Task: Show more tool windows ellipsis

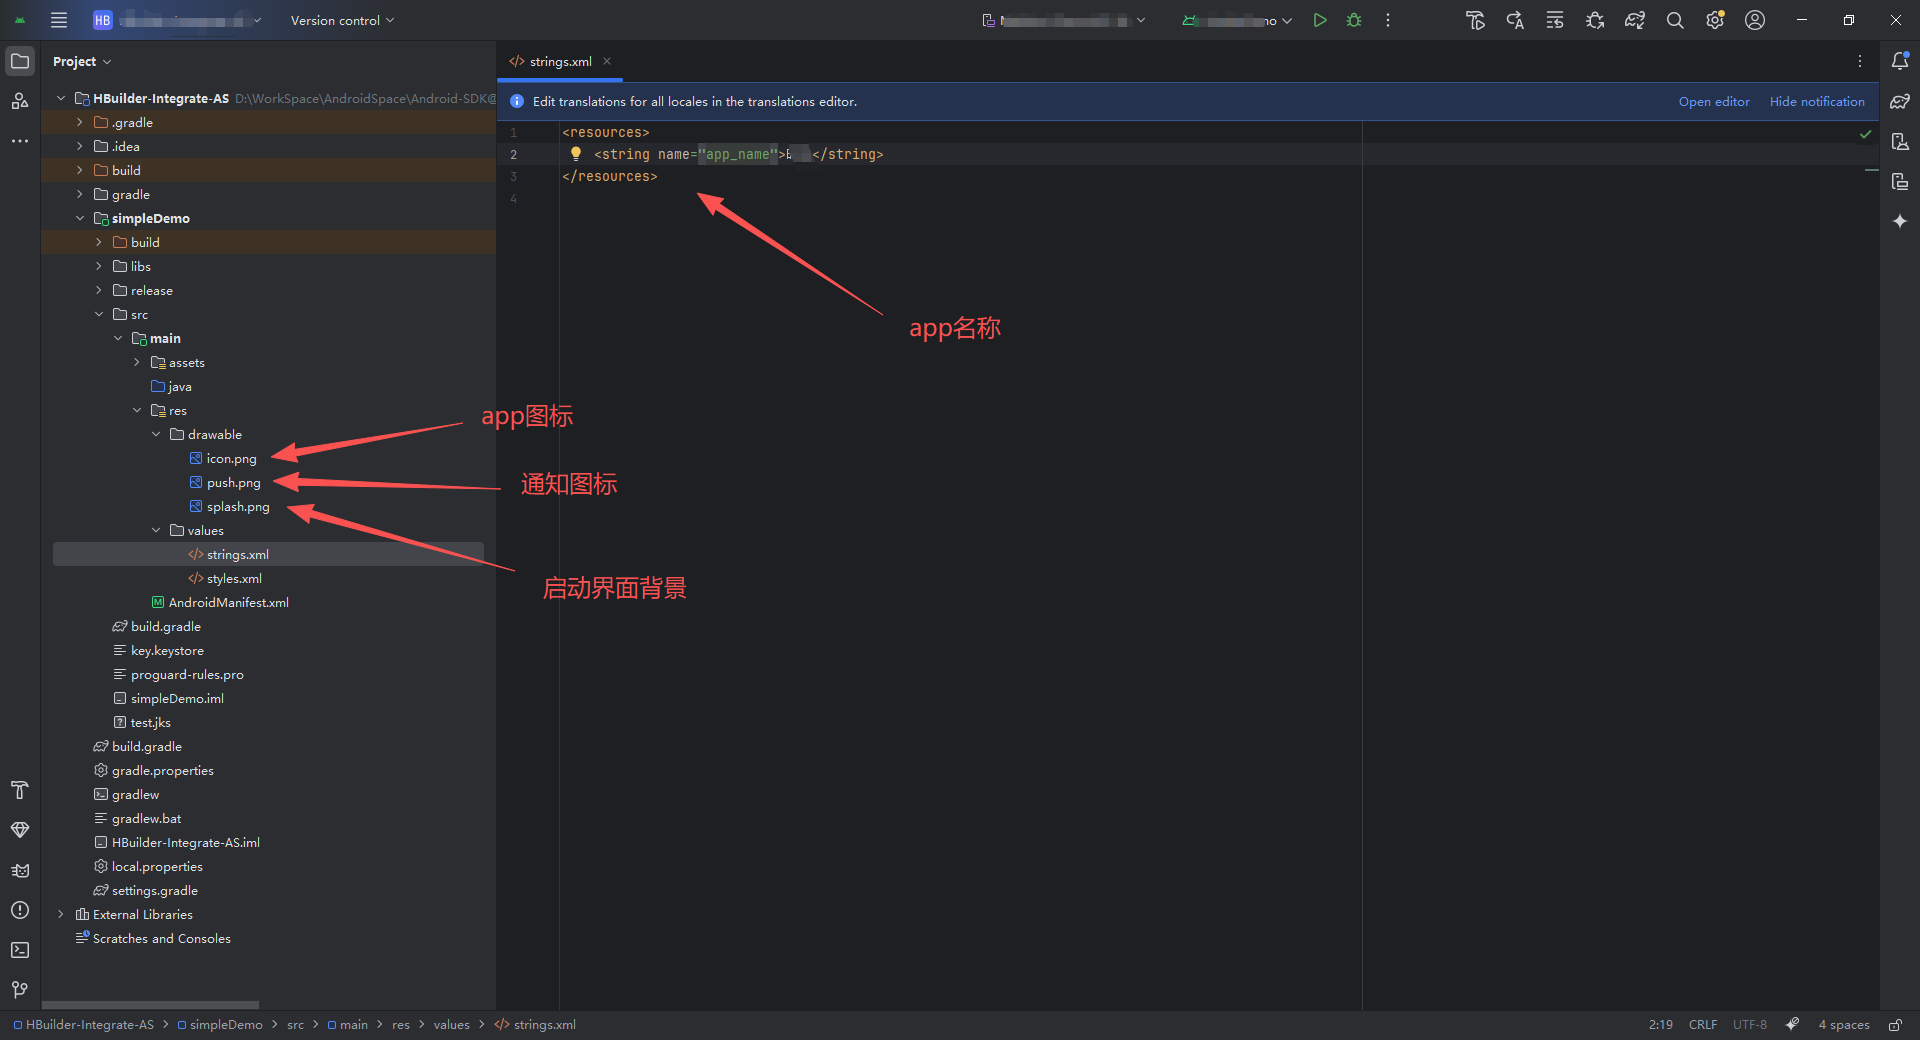Action: [20, 141]
